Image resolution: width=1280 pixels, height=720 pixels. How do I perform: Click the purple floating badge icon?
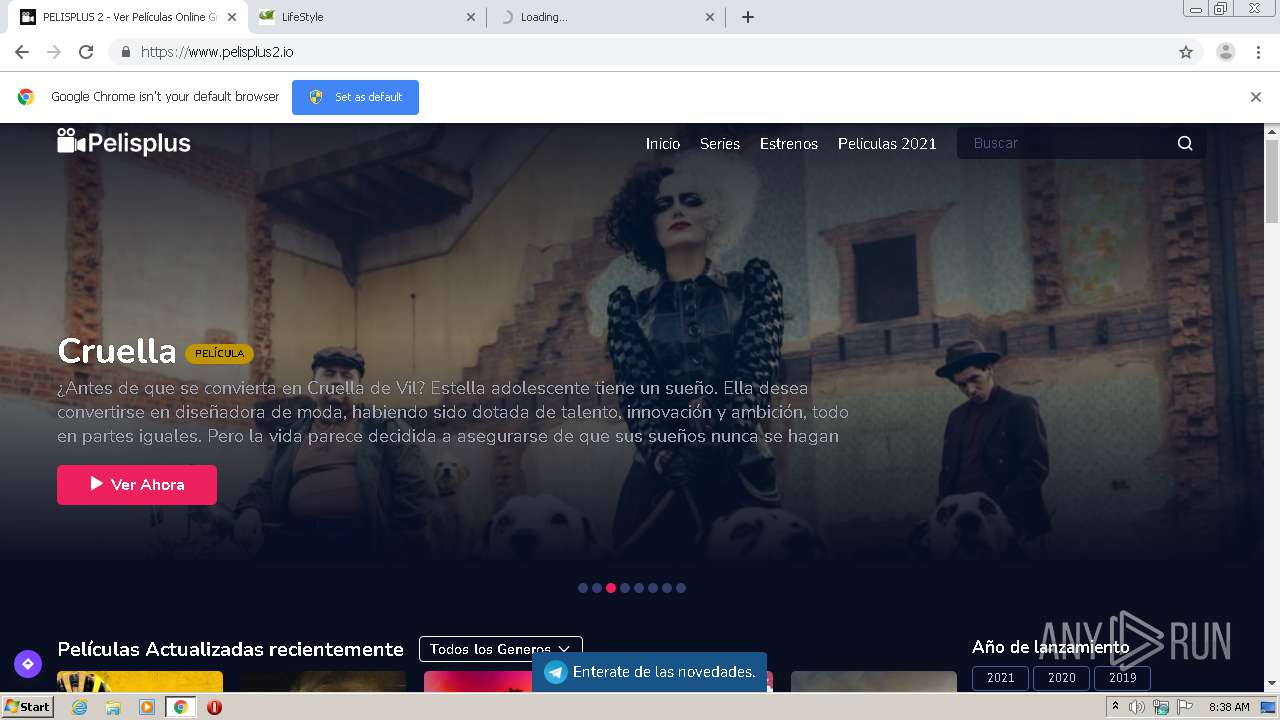point(28,663)
